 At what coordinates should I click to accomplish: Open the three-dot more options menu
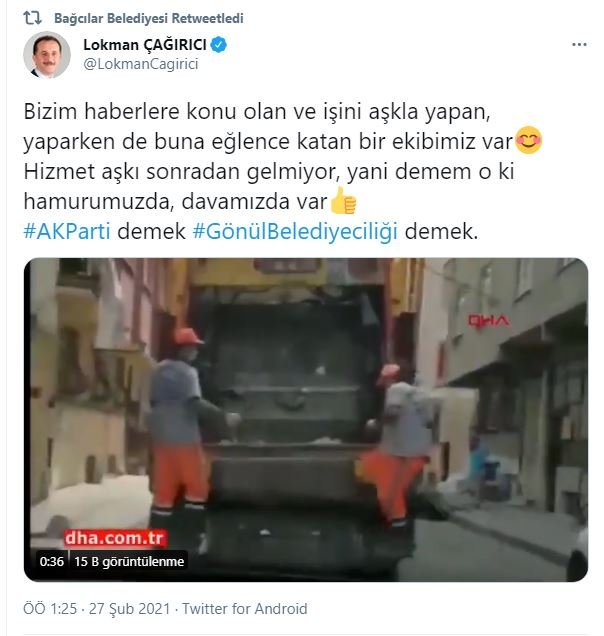(x=579, y=45)
